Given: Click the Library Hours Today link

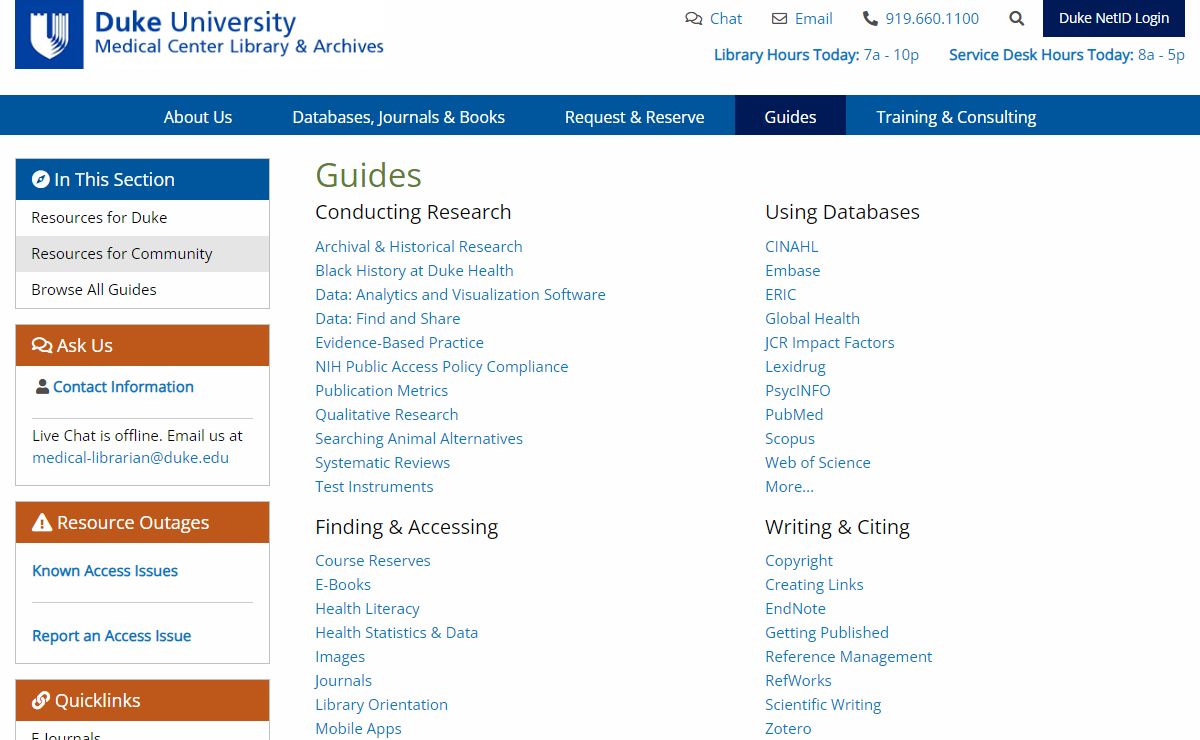Looking at the screenshot, I should [816, 55].
